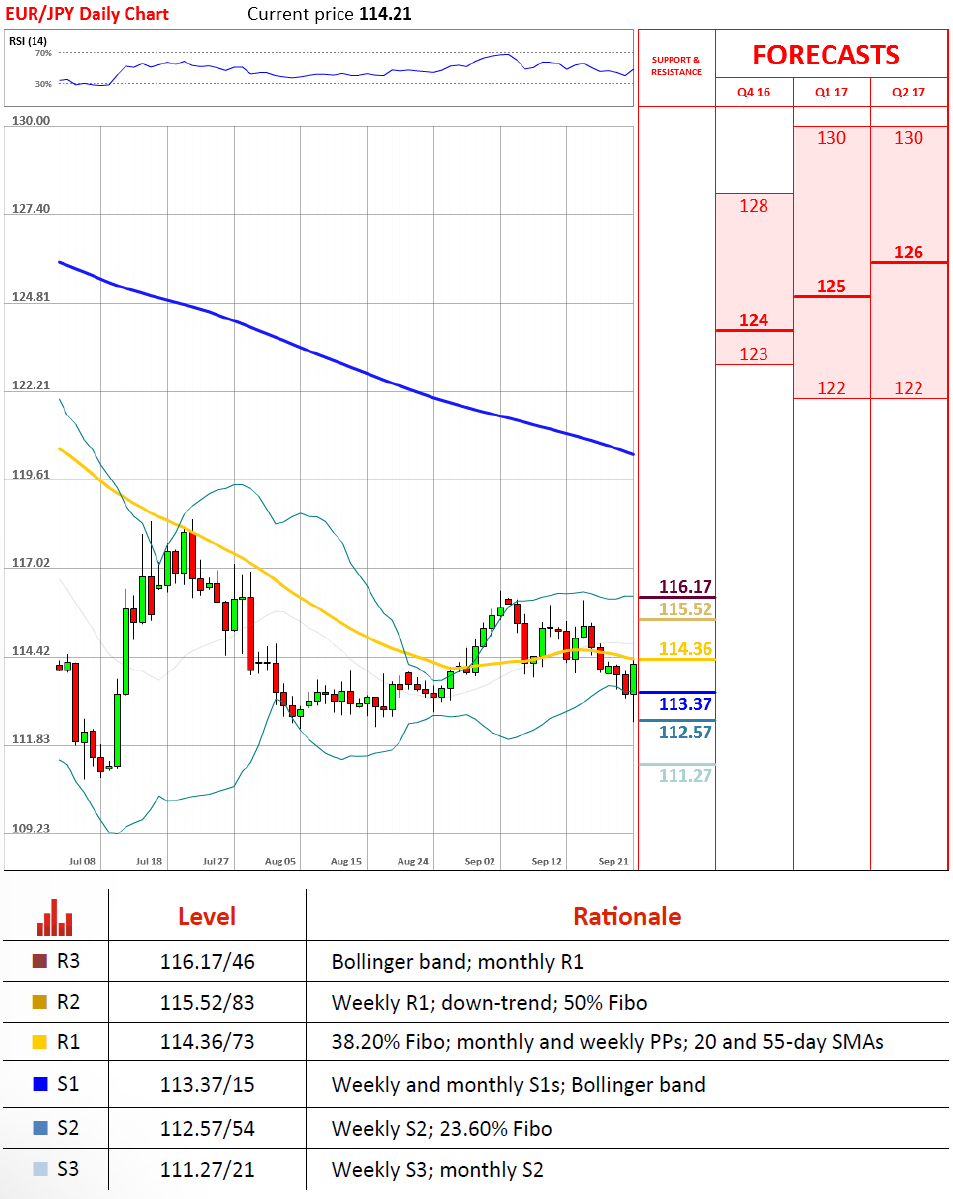Click the 124.81 price axis label
This screenshot has height=1199, width=953.
click(31, 296)
